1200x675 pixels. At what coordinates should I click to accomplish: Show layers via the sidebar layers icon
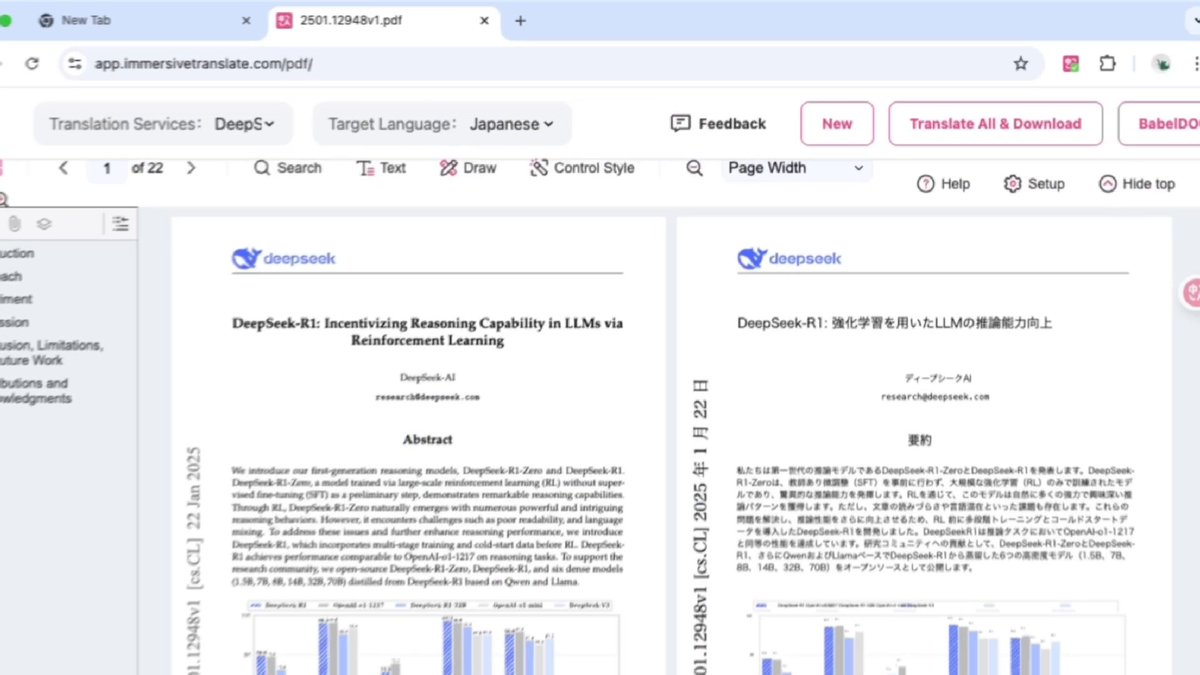coord(44,224)
